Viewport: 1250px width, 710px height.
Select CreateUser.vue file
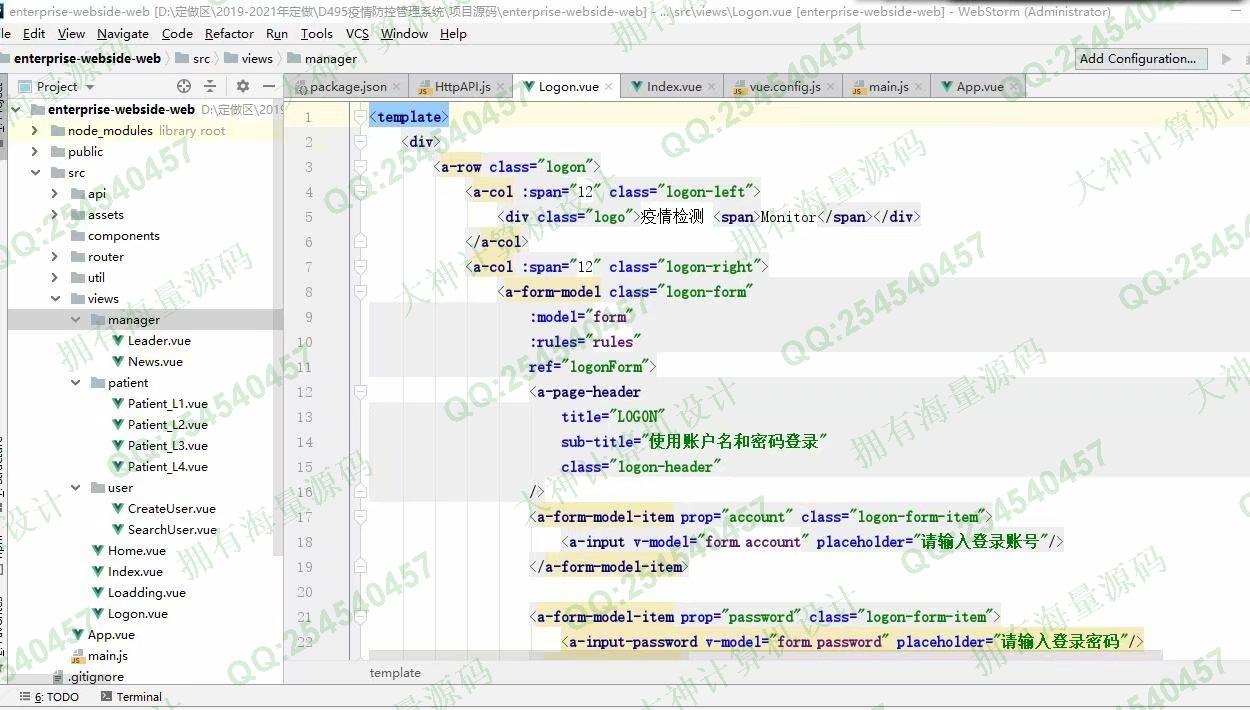(171, 509)
